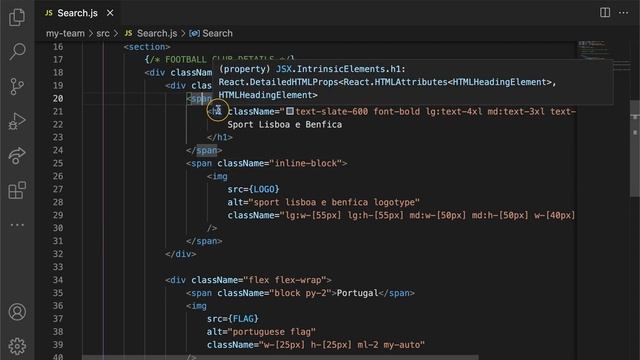Open the Run and Debug view

[17, 121]
